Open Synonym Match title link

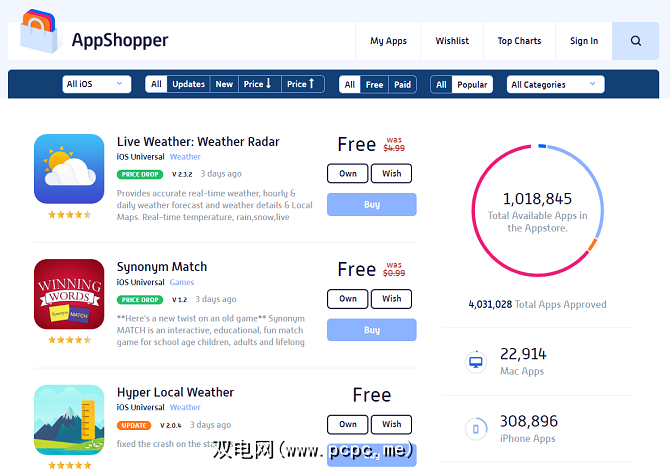pos(162,267)
